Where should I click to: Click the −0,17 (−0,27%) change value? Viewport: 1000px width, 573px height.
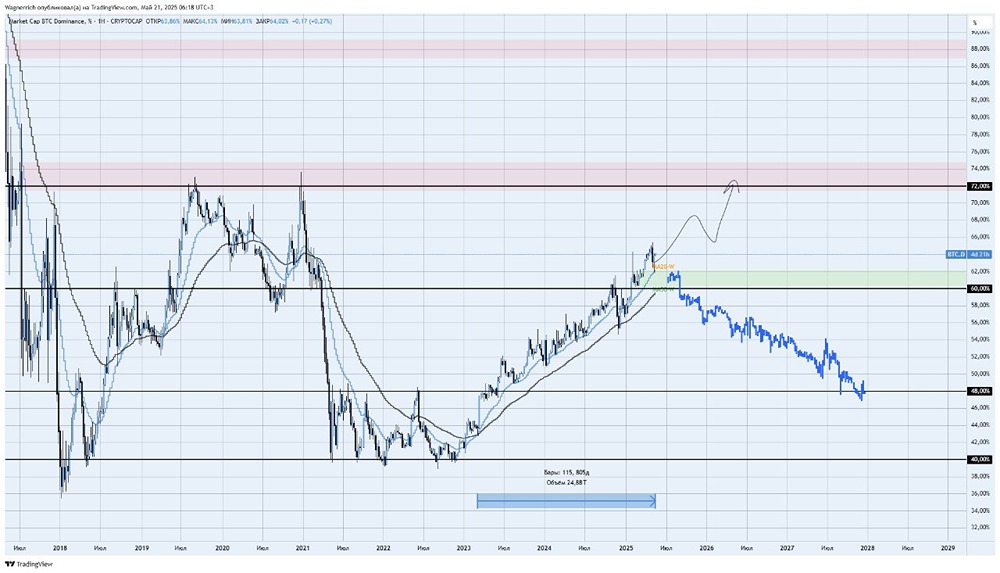[312, 21]
